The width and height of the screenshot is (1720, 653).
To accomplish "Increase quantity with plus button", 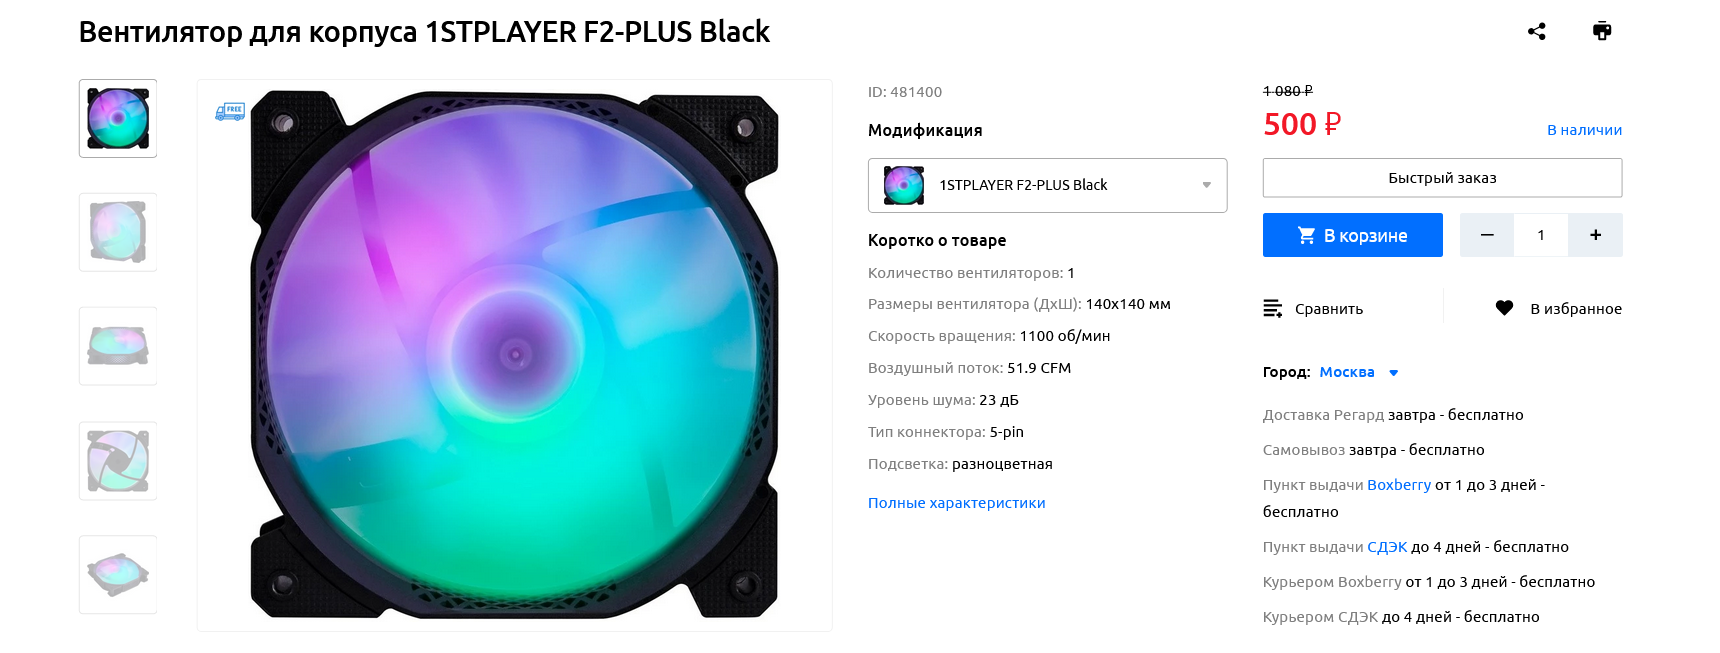I will click(x=1595, y=235).
